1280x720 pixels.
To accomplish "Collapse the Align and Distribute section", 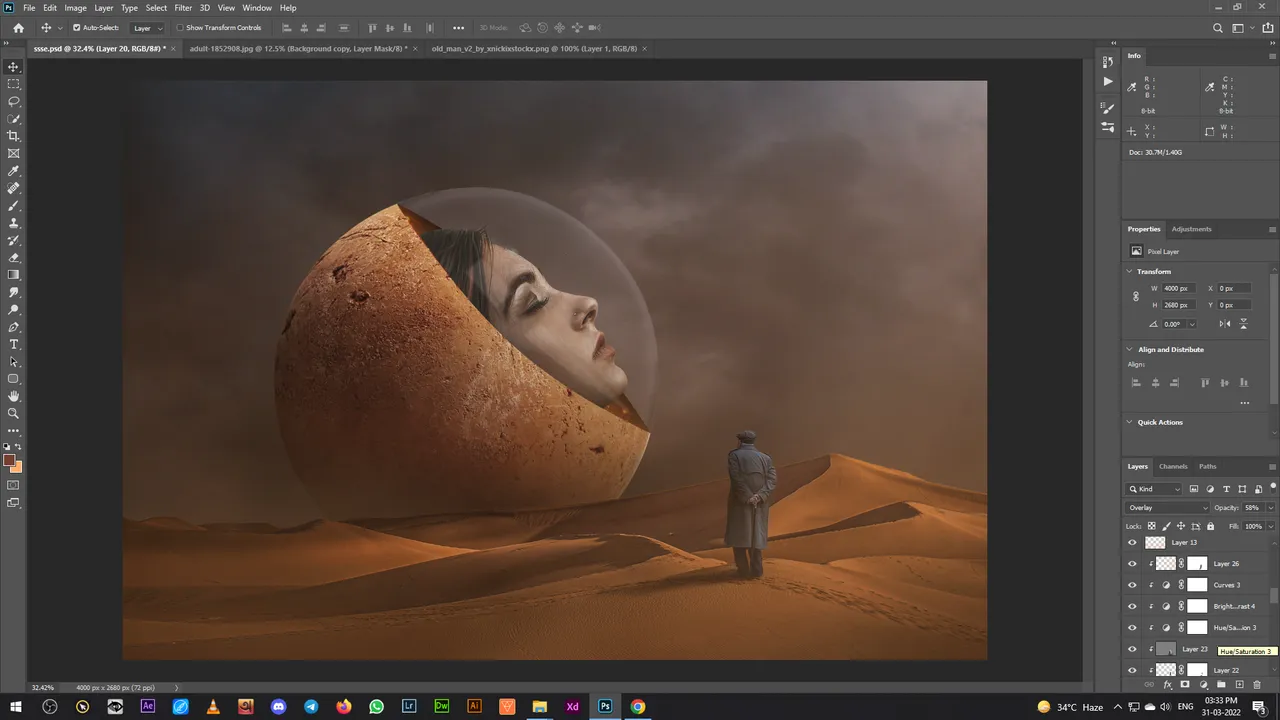I will (x=1130, y=350).
